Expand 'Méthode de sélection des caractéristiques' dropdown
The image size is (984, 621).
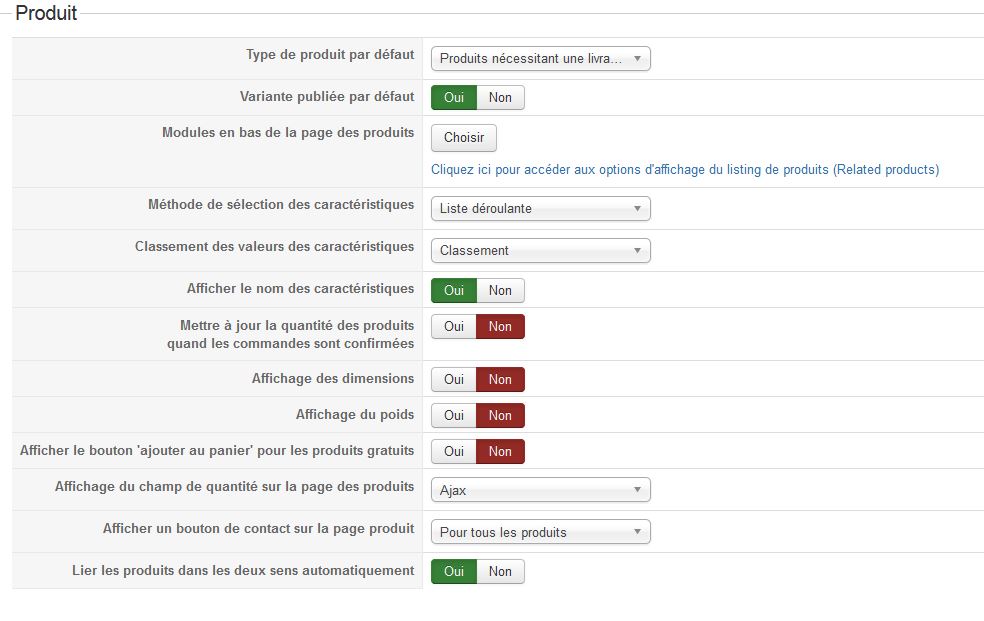point(540,209)
